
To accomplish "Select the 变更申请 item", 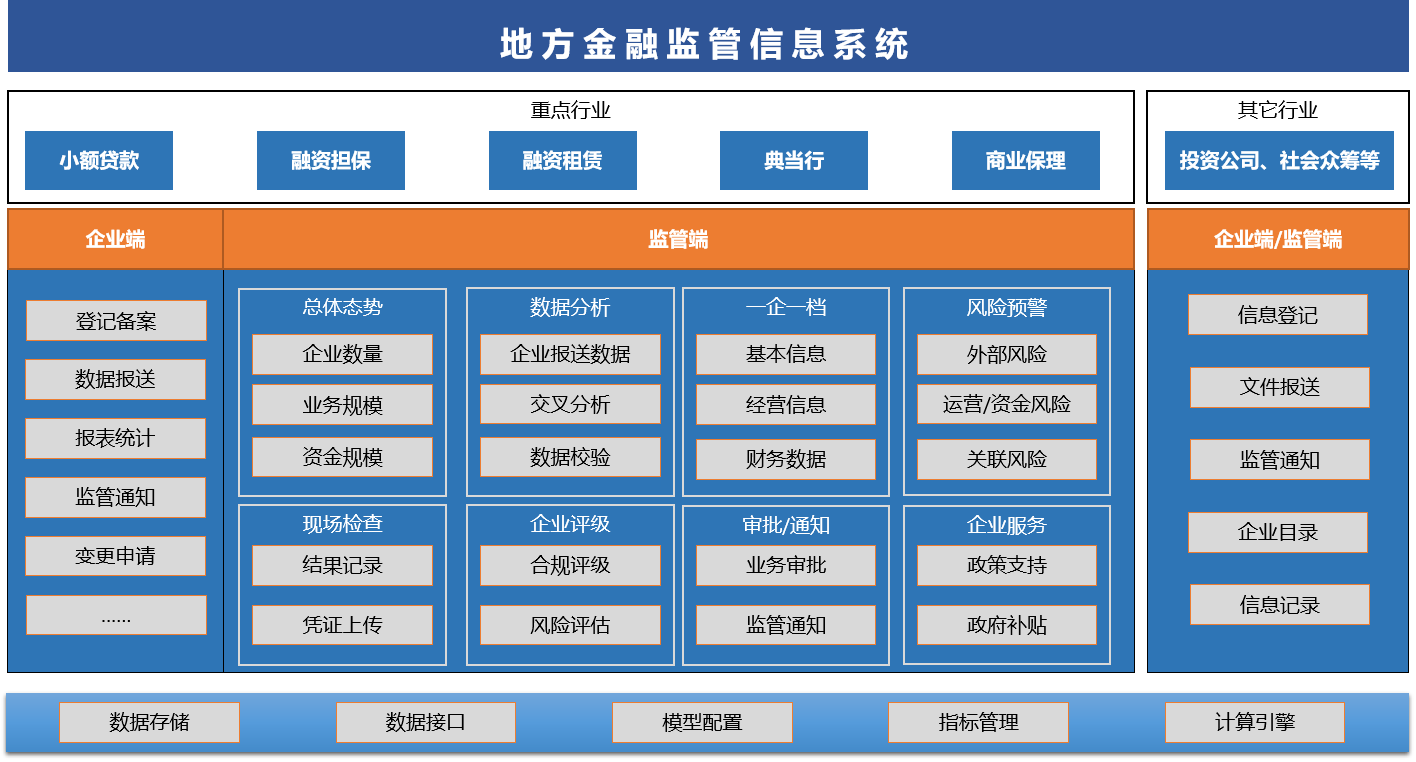I will click(116, 556).
